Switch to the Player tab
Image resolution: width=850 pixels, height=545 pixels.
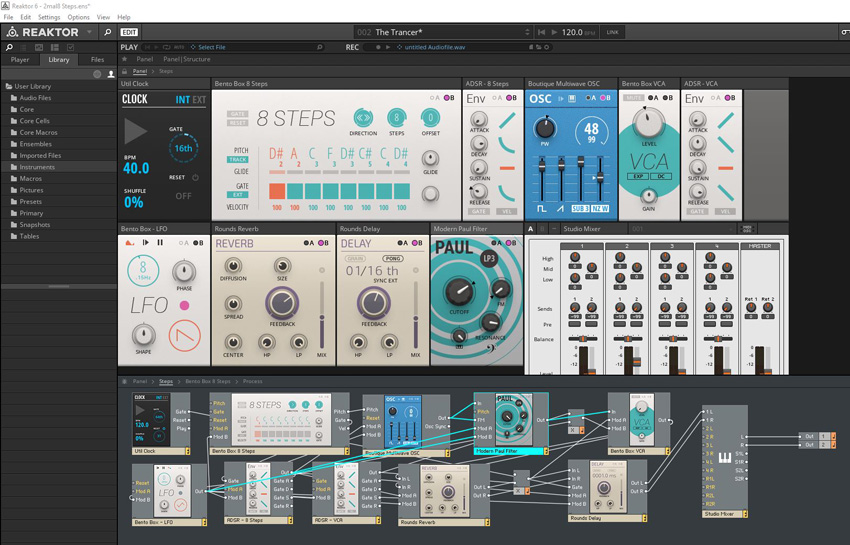20,60
